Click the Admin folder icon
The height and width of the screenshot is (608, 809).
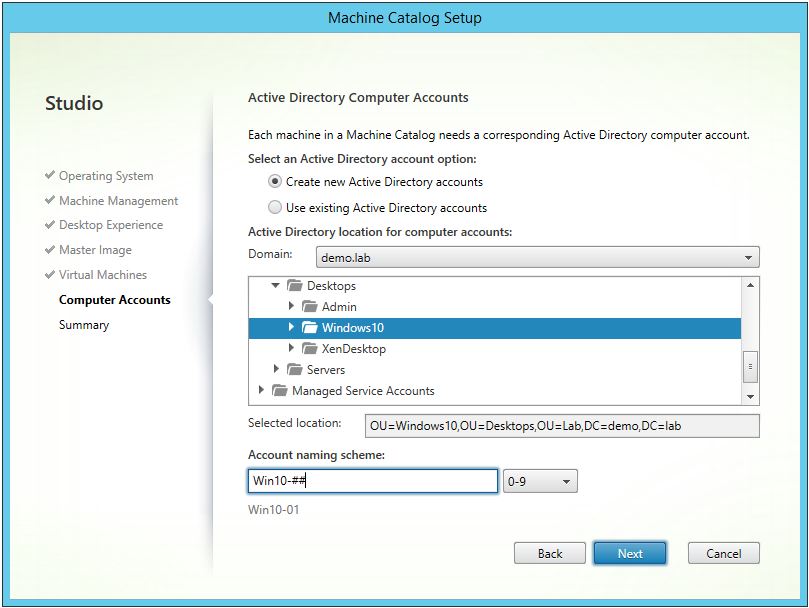pos(309,307)
